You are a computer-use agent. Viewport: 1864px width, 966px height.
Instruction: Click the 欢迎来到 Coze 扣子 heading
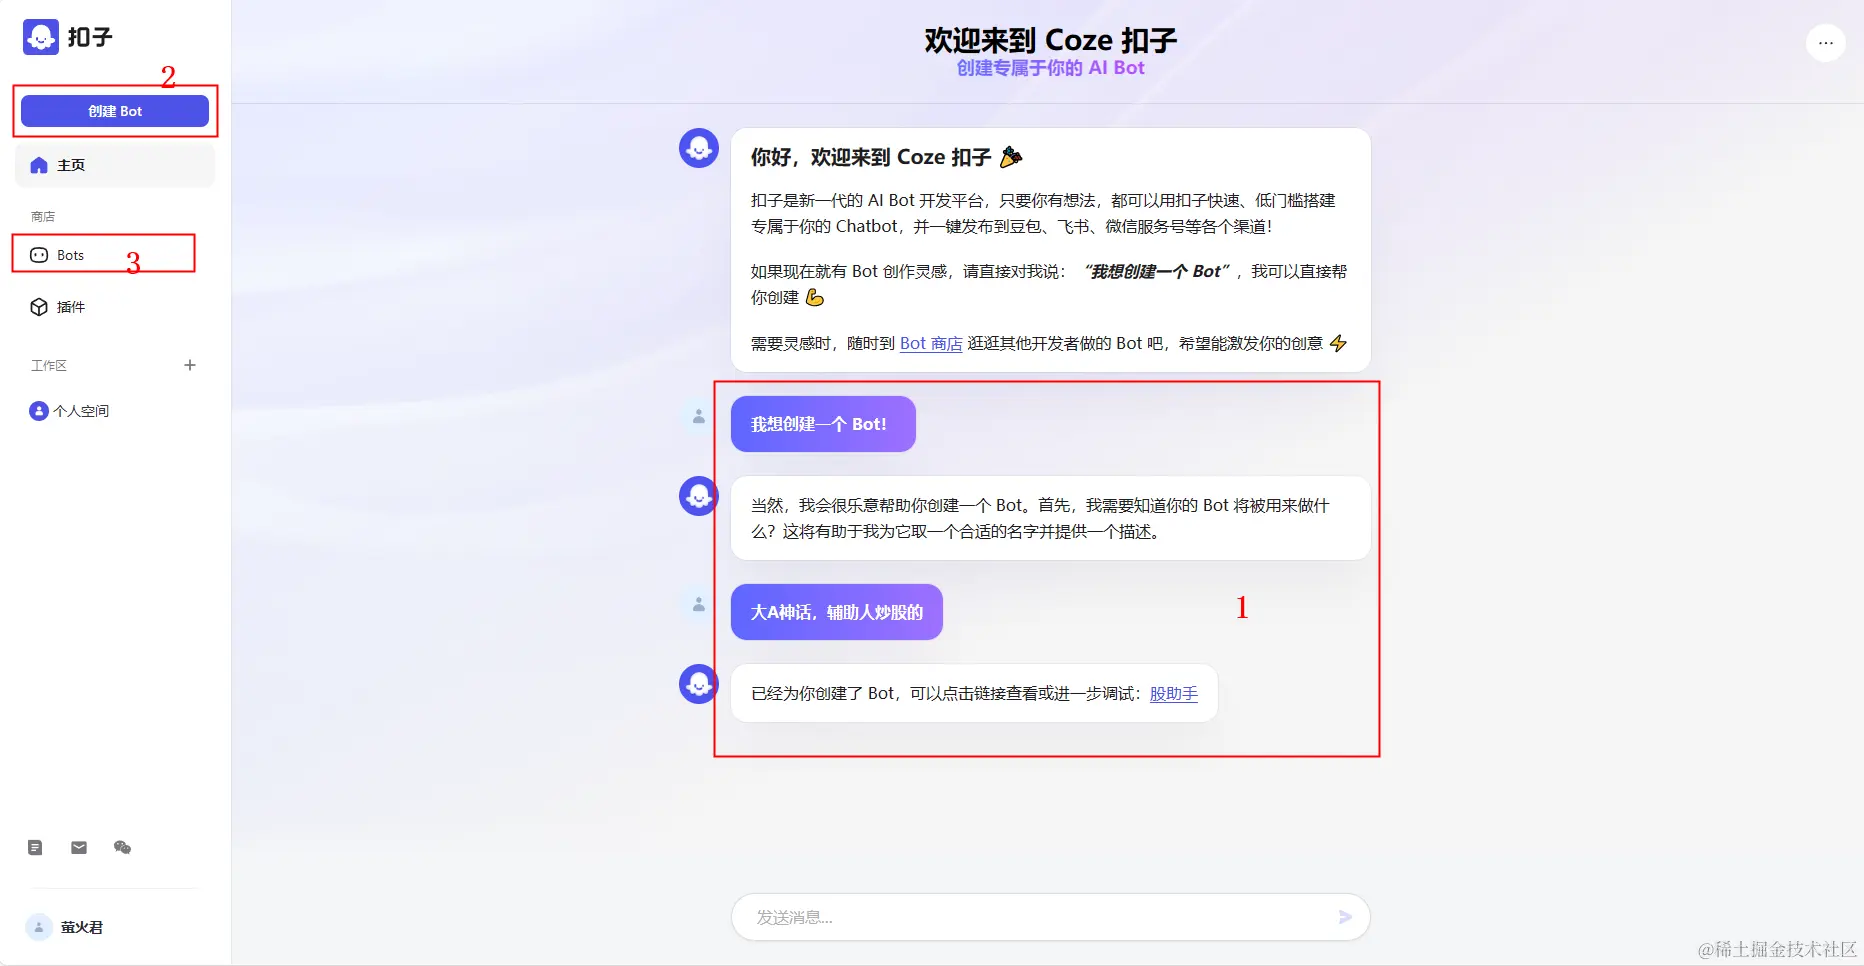[1050, 40]
